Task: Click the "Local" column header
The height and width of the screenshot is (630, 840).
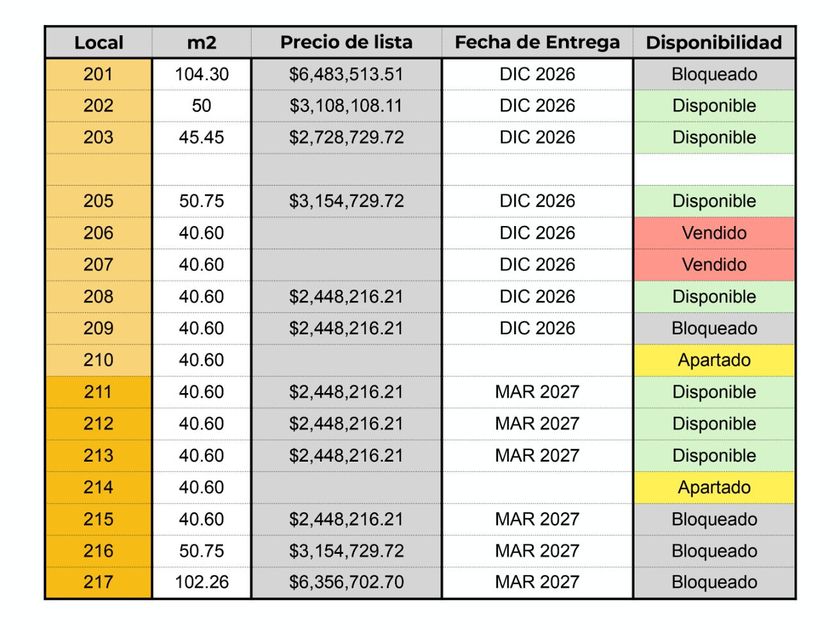Action: click(x=99, y=43)
